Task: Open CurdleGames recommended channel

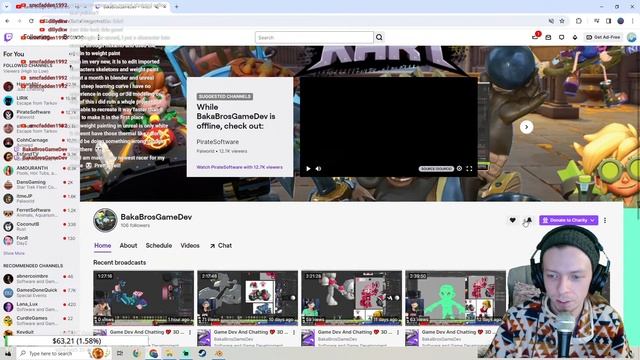Action: point(40,320)
